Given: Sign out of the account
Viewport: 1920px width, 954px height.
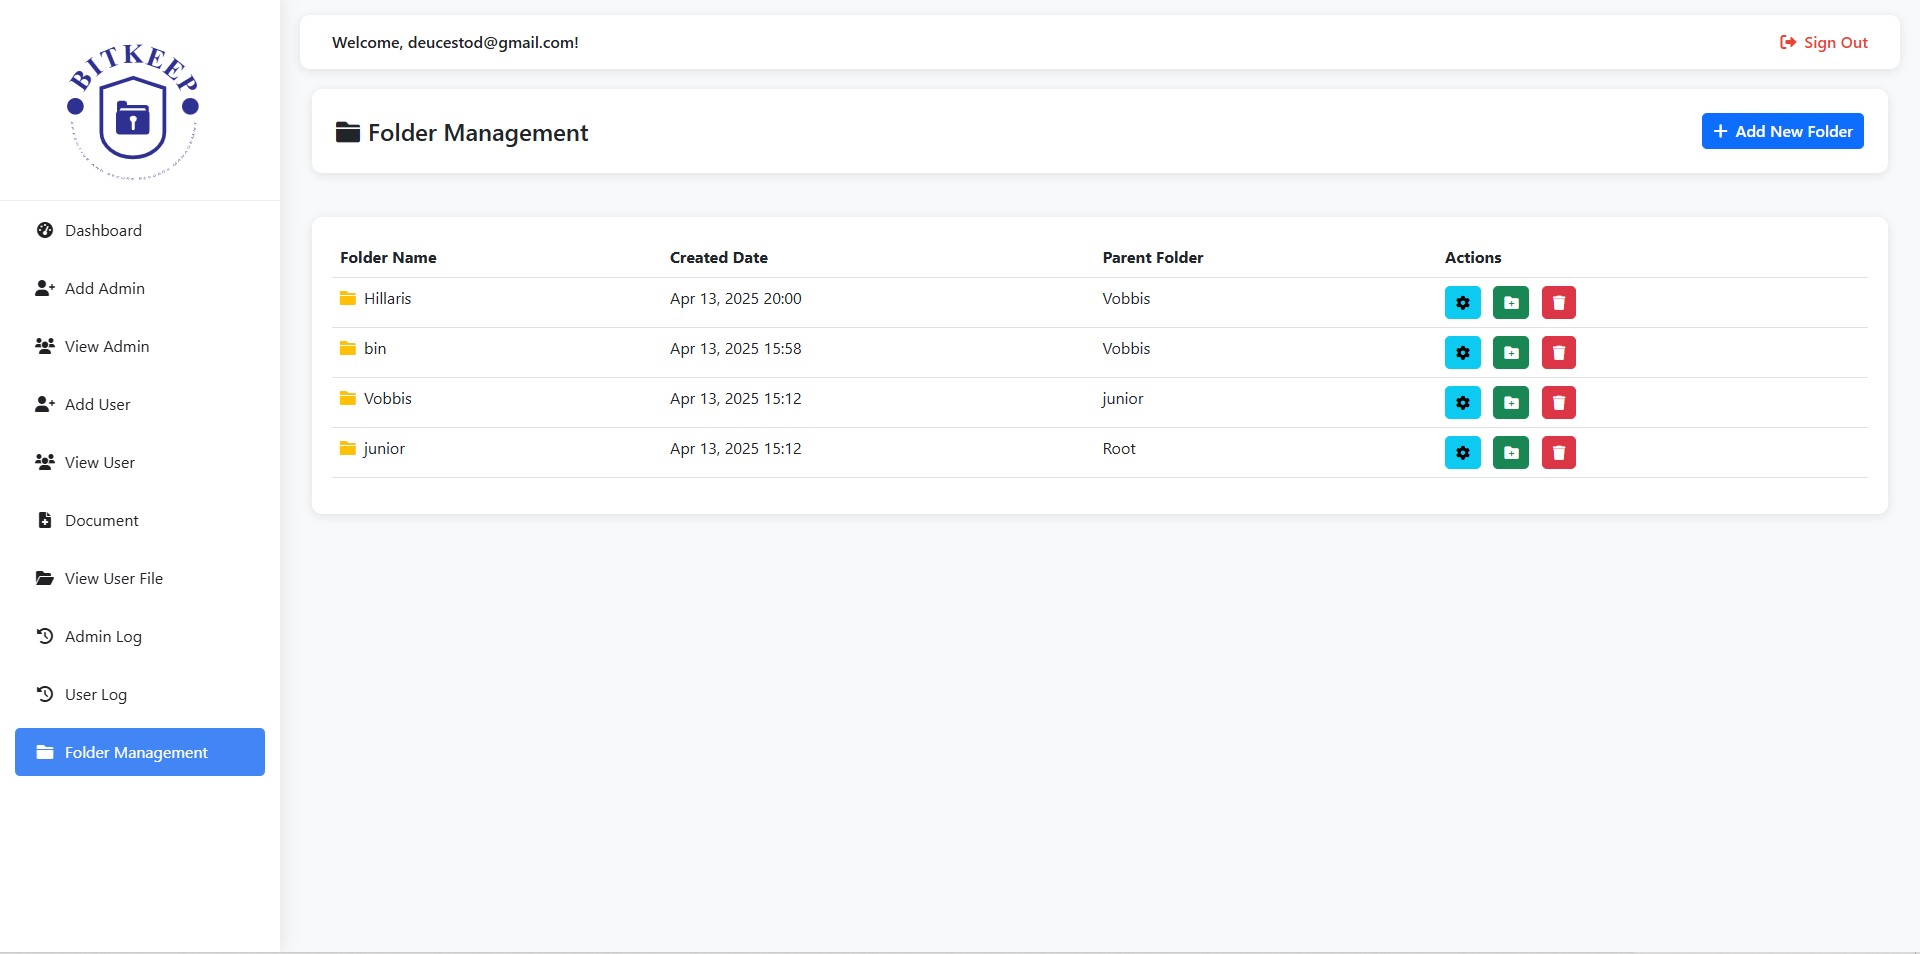Looking at the screenshot, I should tap(1823, 42).
